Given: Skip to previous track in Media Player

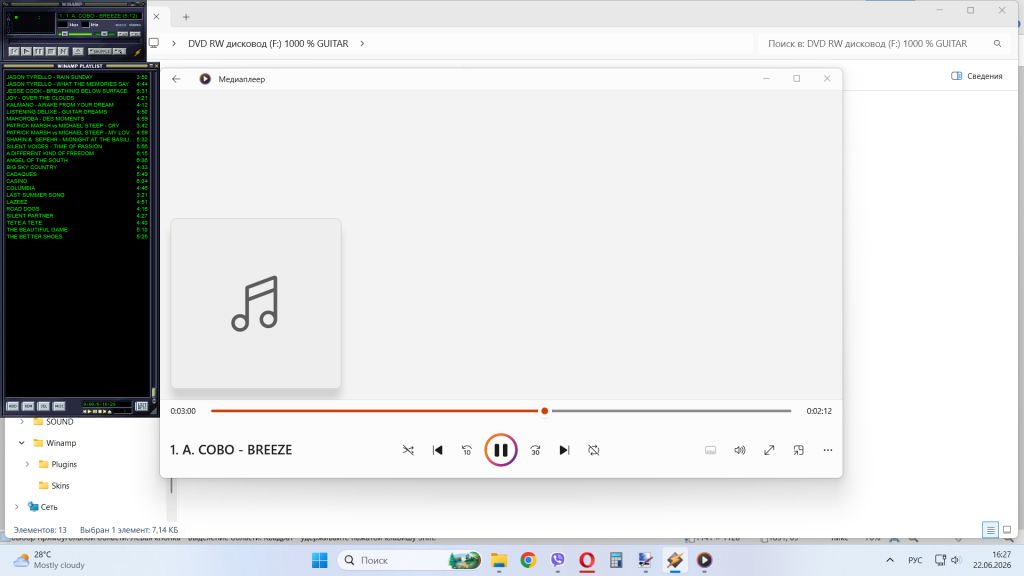Looking at the screenshot, I should coord(438,450).
